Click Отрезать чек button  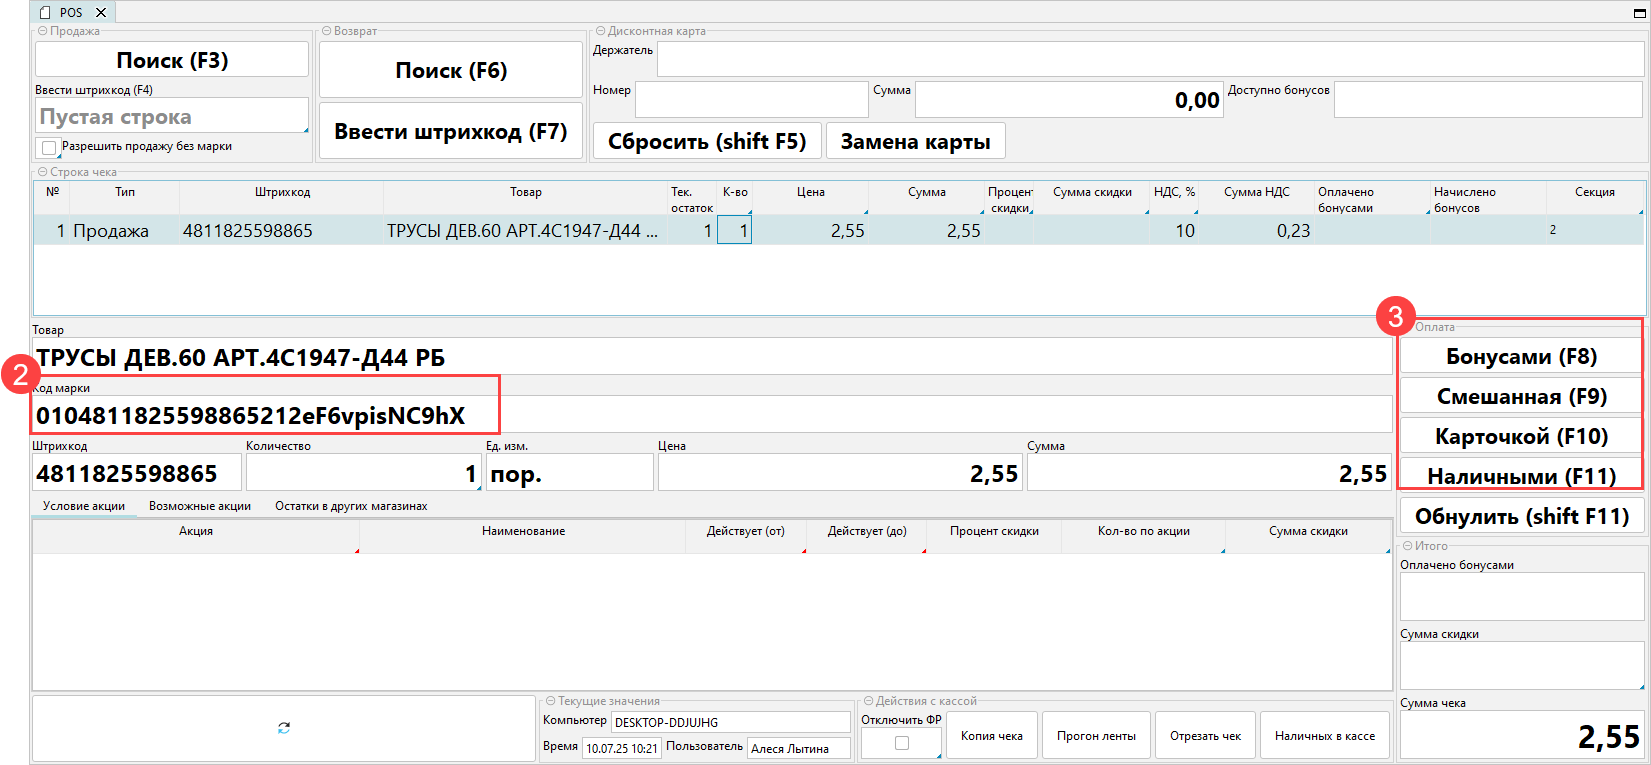pyautogui.click(x=1205, y=736)
